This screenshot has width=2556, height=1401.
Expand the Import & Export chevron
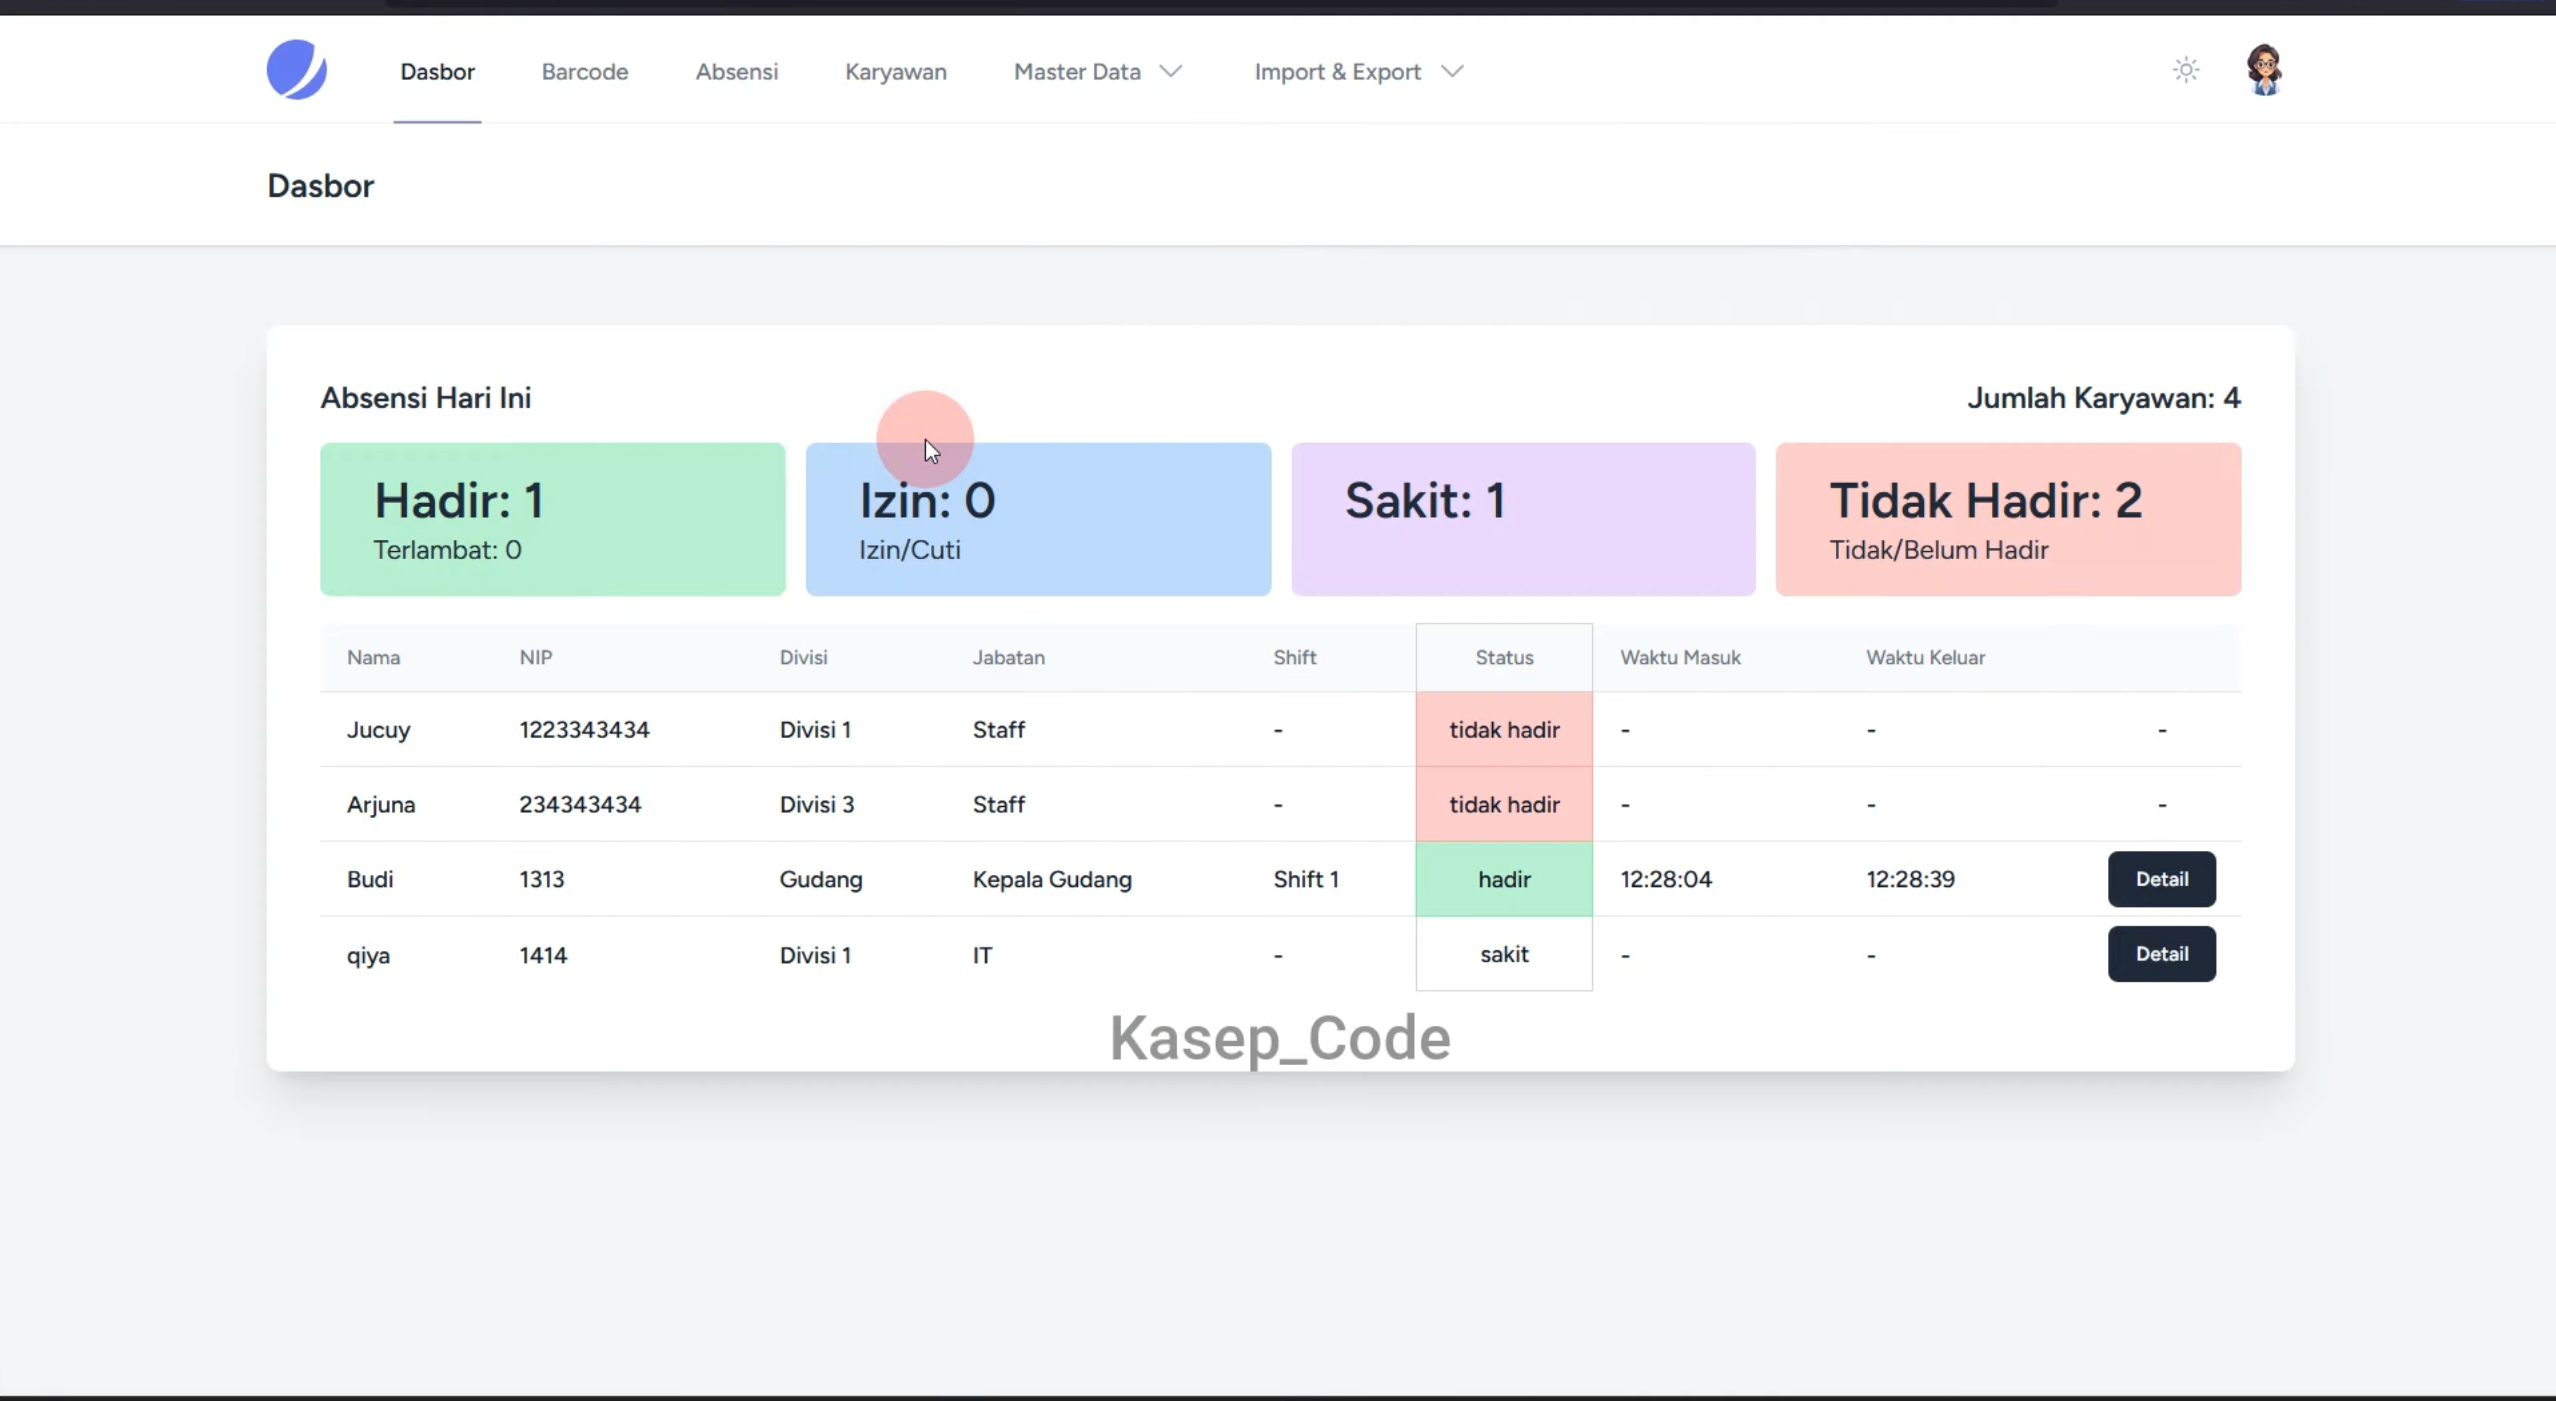[1452, 72]
